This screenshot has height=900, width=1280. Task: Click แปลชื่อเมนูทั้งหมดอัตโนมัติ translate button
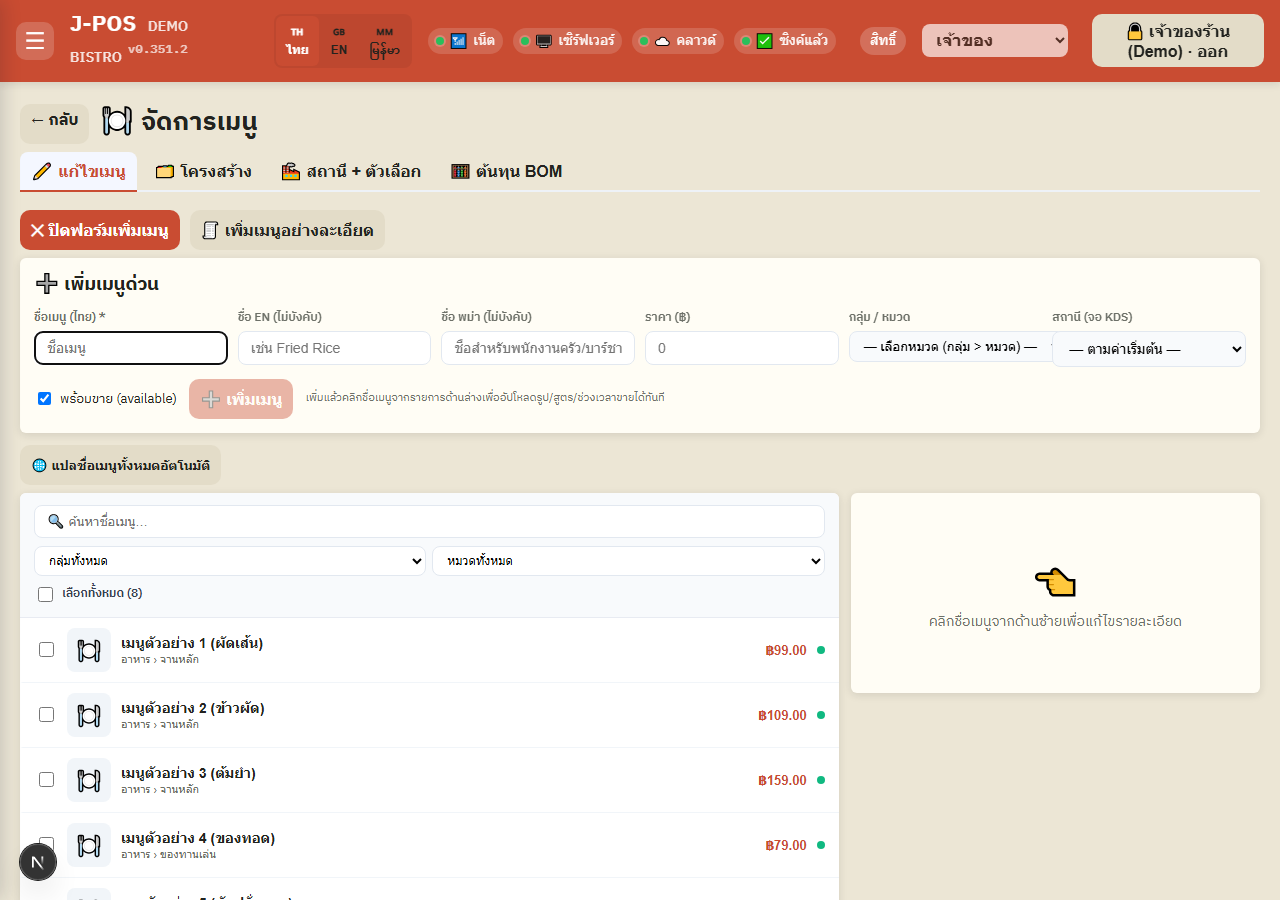[120, 465]
